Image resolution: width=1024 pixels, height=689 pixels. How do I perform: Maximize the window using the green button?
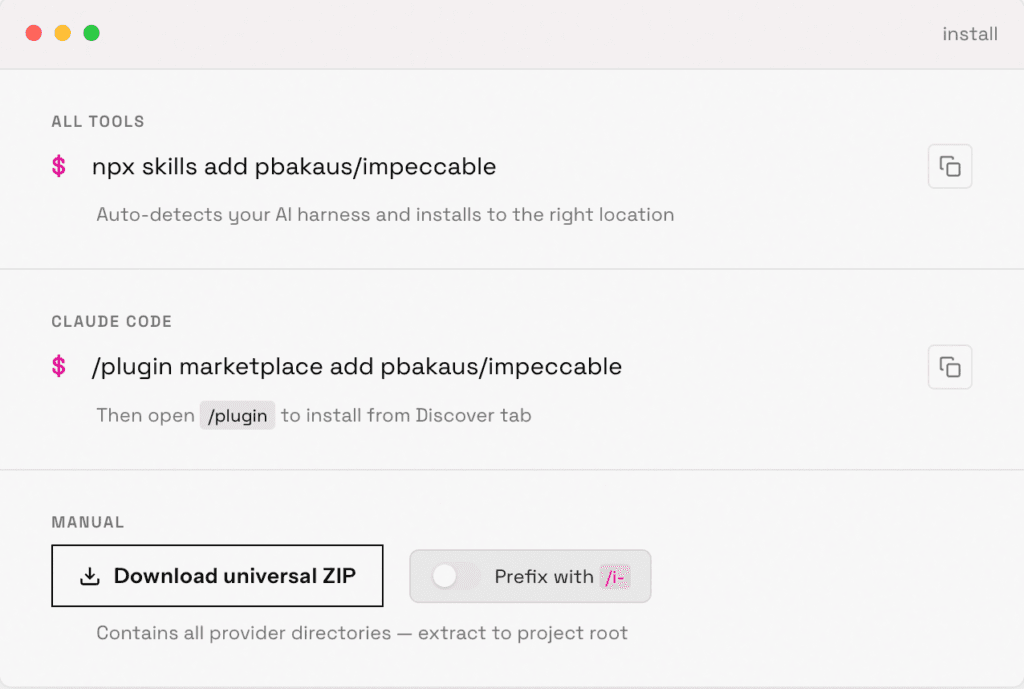pos(91,33)
